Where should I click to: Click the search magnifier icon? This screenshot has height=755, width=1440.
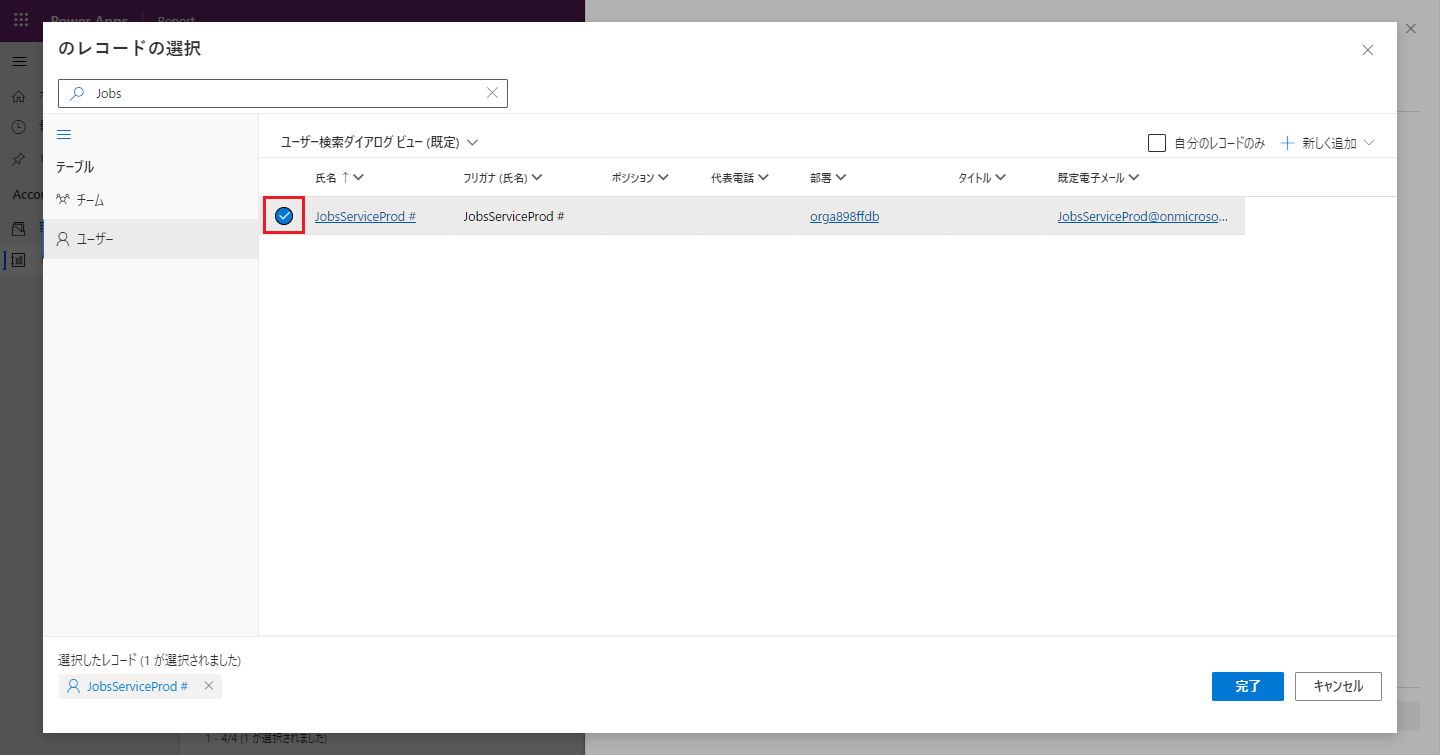point(77,93)
